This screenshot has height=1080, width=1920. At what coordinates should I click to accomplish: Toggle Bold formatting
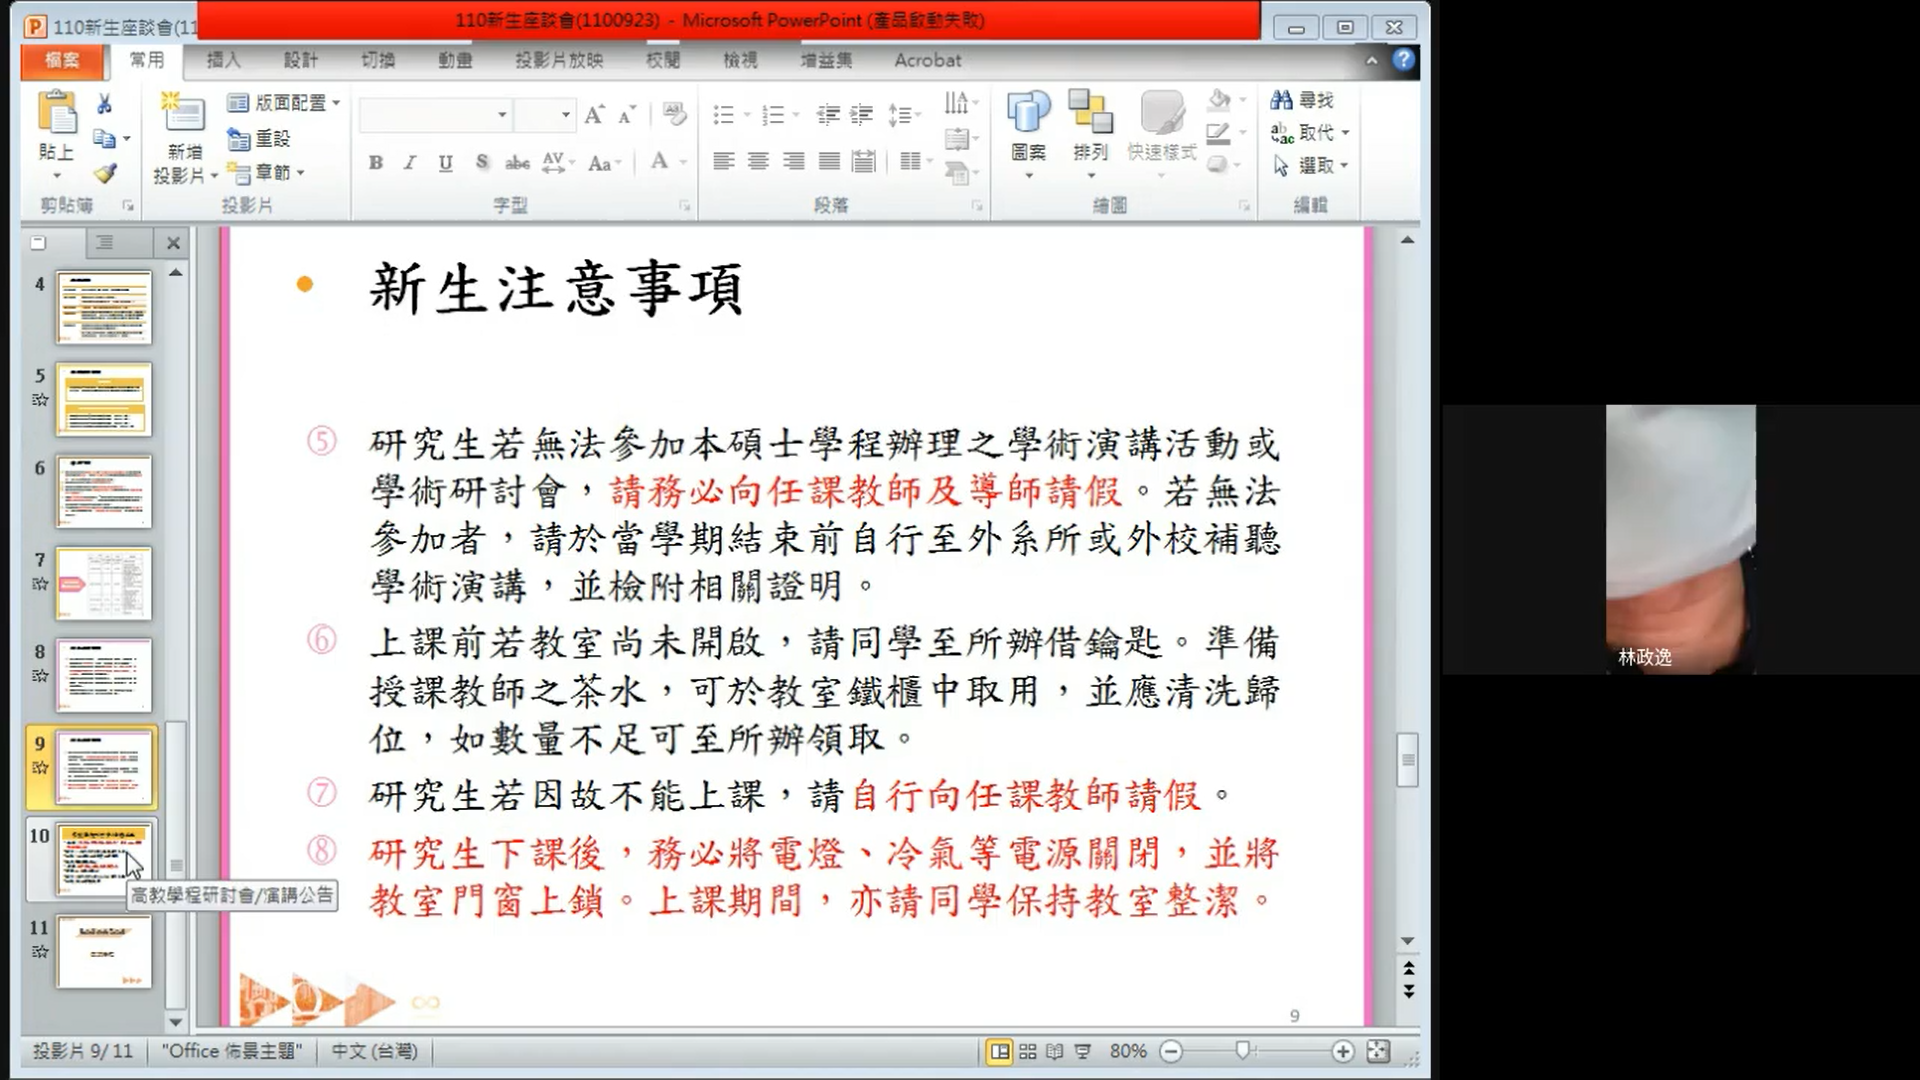click(x=376, y=163)
